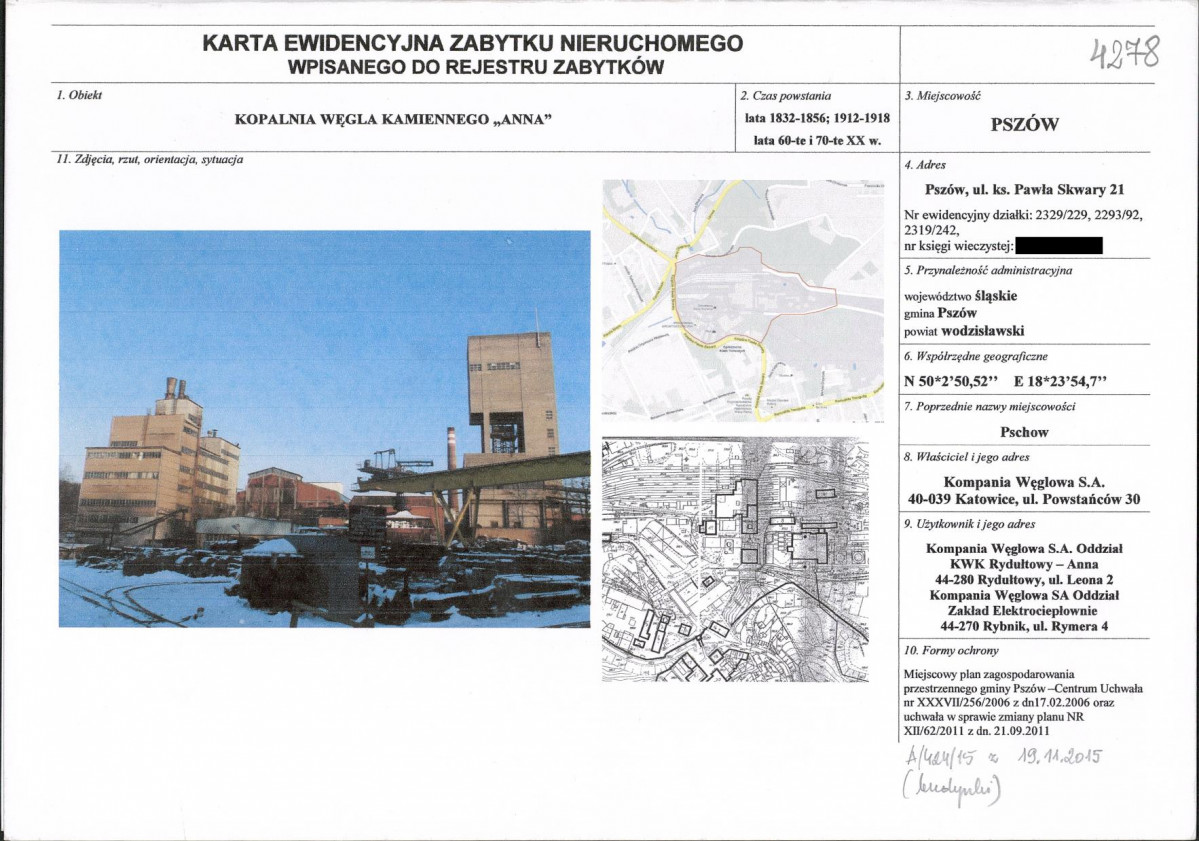Screen dimensions: 1199x841
Task: Click the '10. Formy ochrony' heading
Action: click(937, 650)
